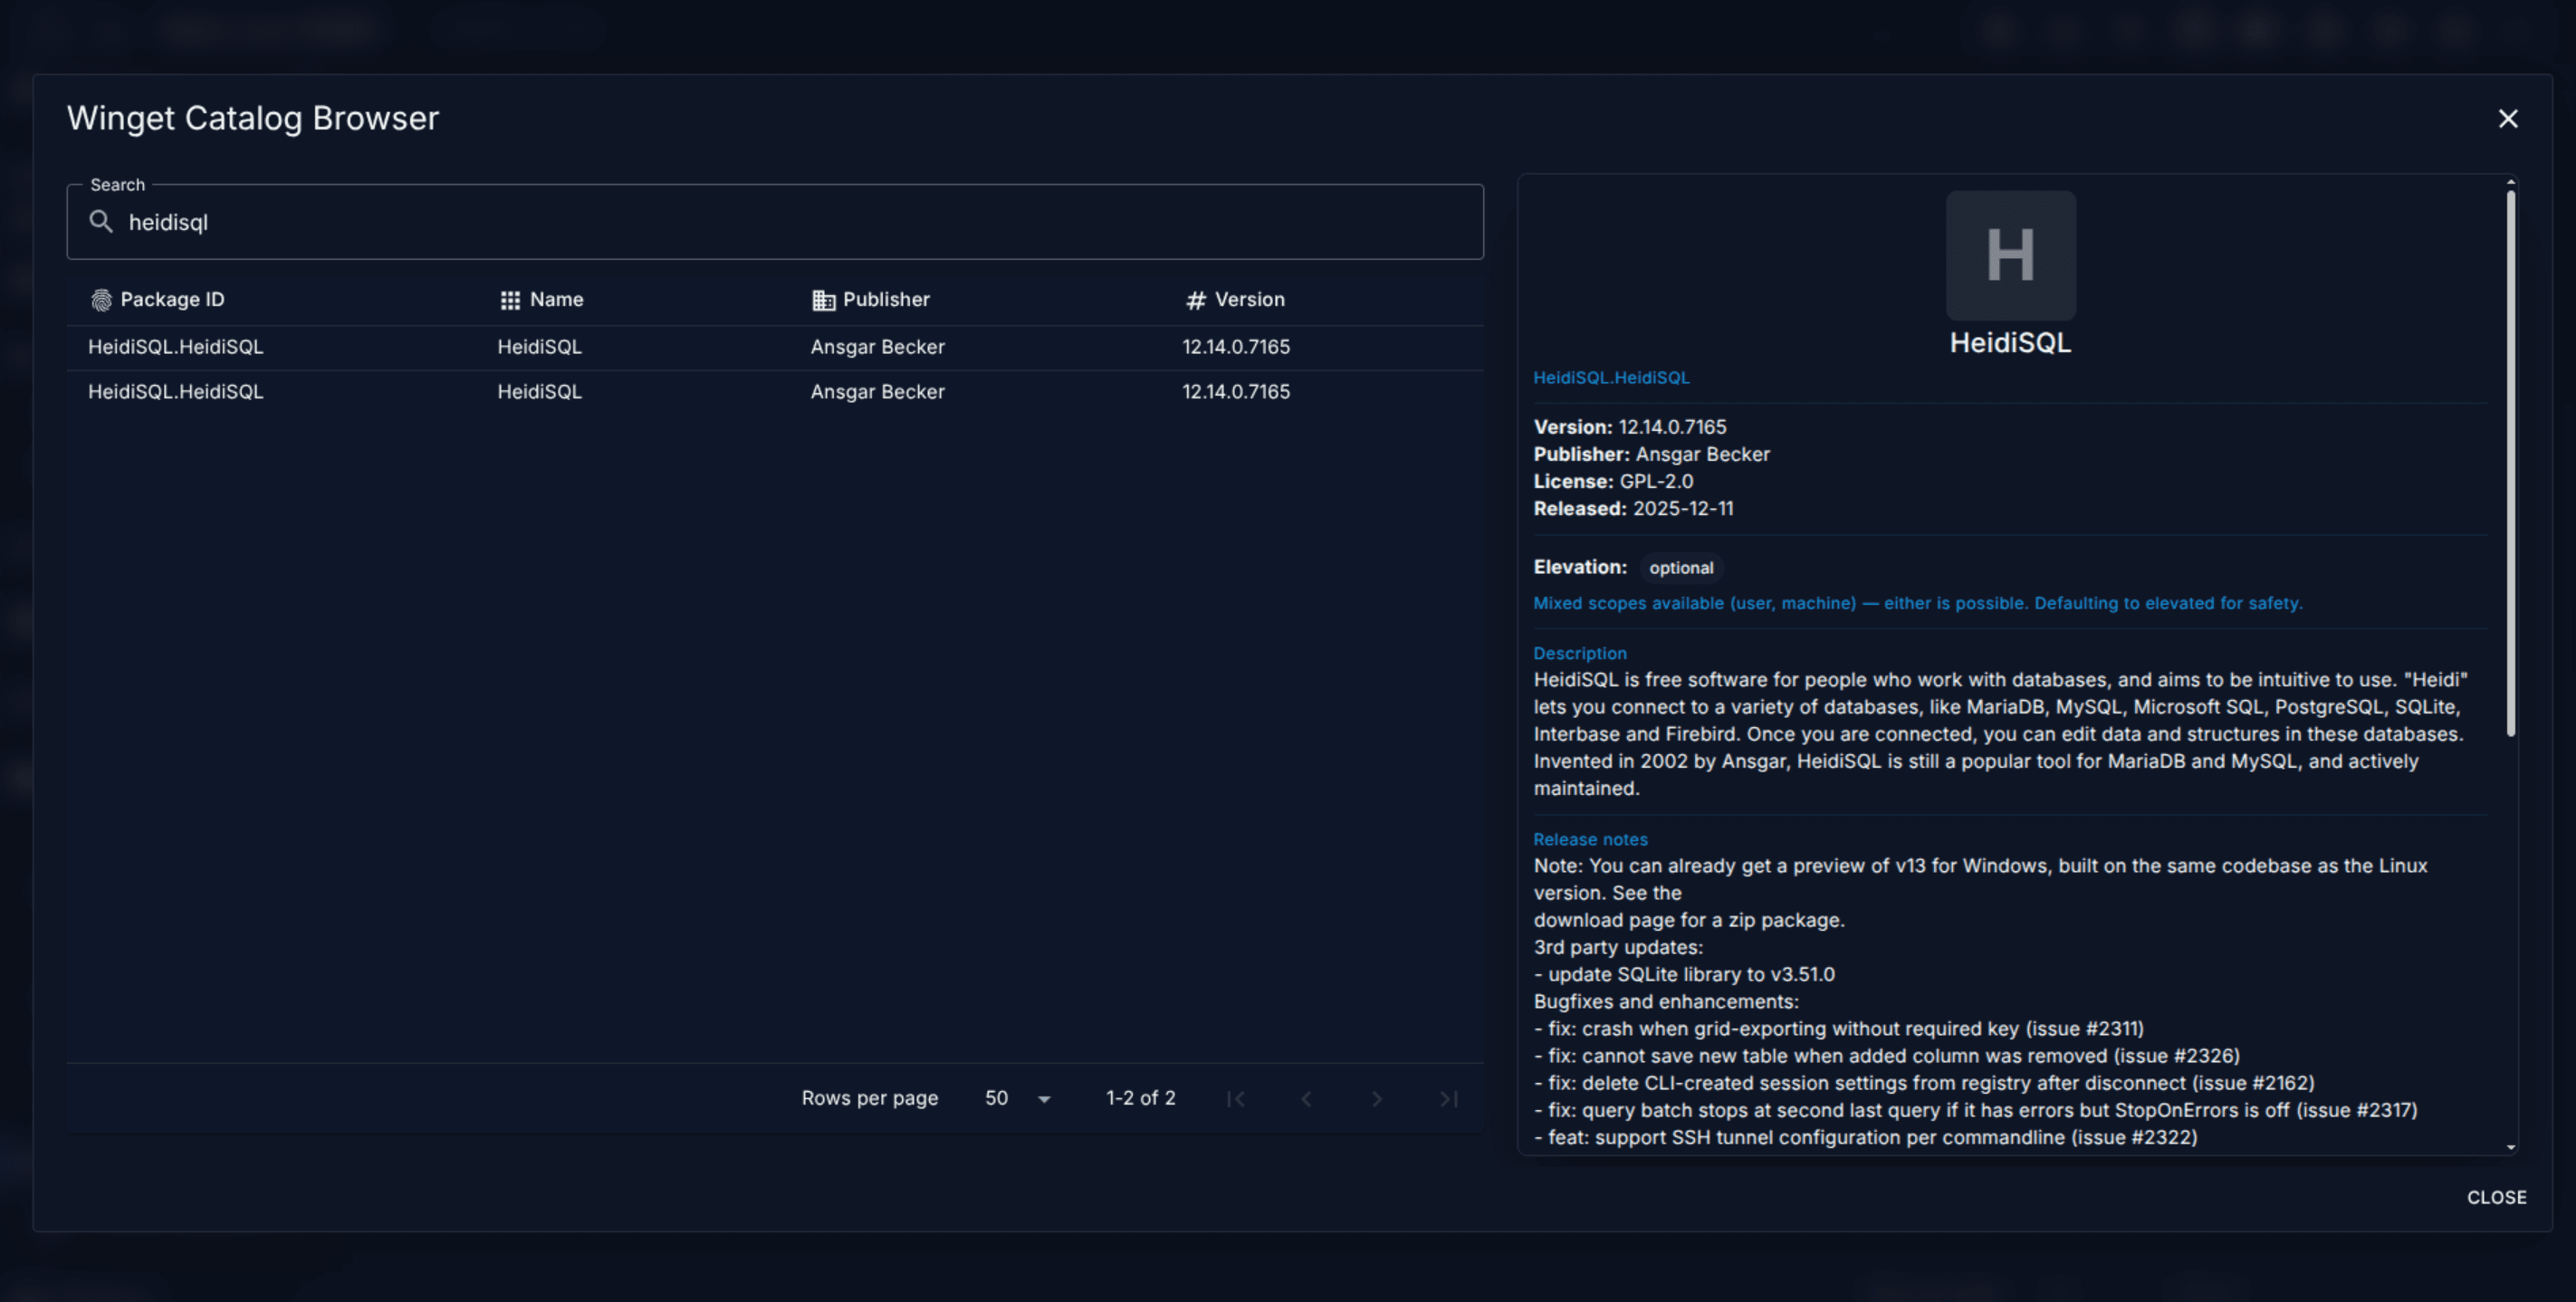This screenshot has height=1302, width=2576.
Task: Go to previous page of results
Action: pos(1306,1099)
